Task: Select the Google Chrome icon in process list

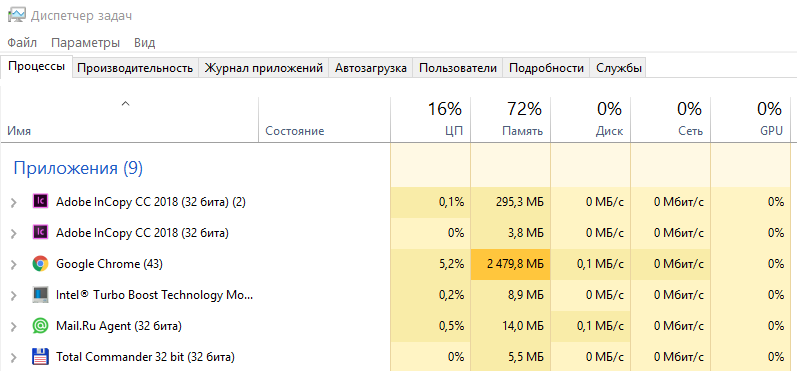Action: pyautogui.click(x=40, y=264)
